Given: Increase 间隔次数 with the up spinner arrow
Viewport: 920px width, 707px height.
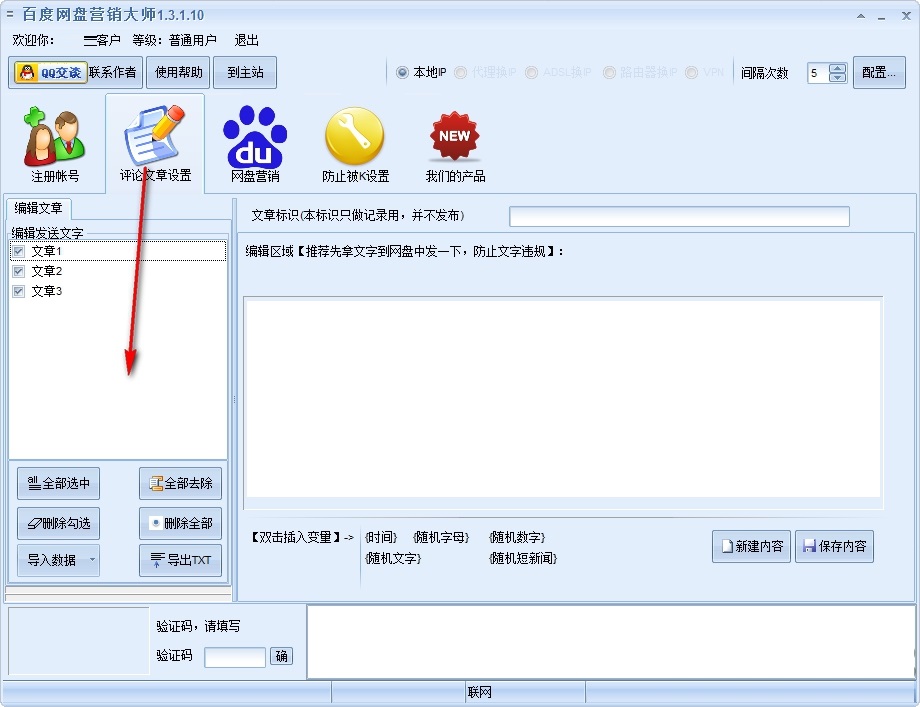Looking at the screenshot, I should [836, 67].
